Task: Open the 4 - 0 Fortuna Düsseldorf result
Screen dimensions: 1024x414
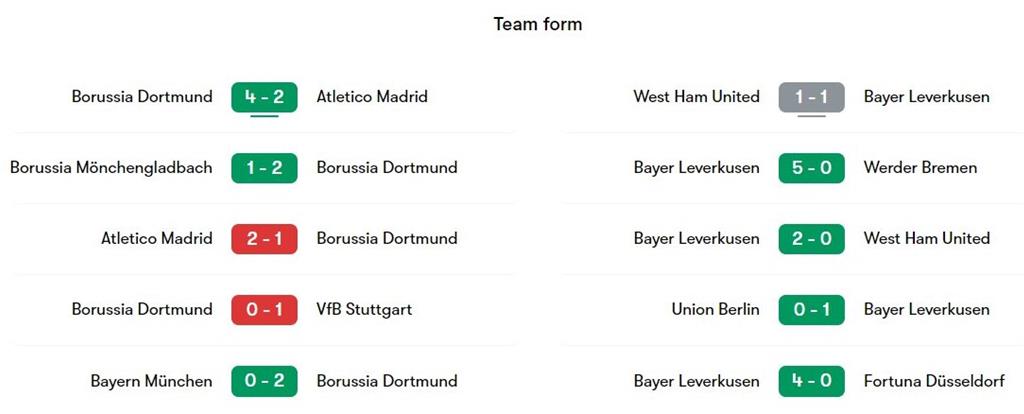Action: pyautogui.click(x=811, y=381)
